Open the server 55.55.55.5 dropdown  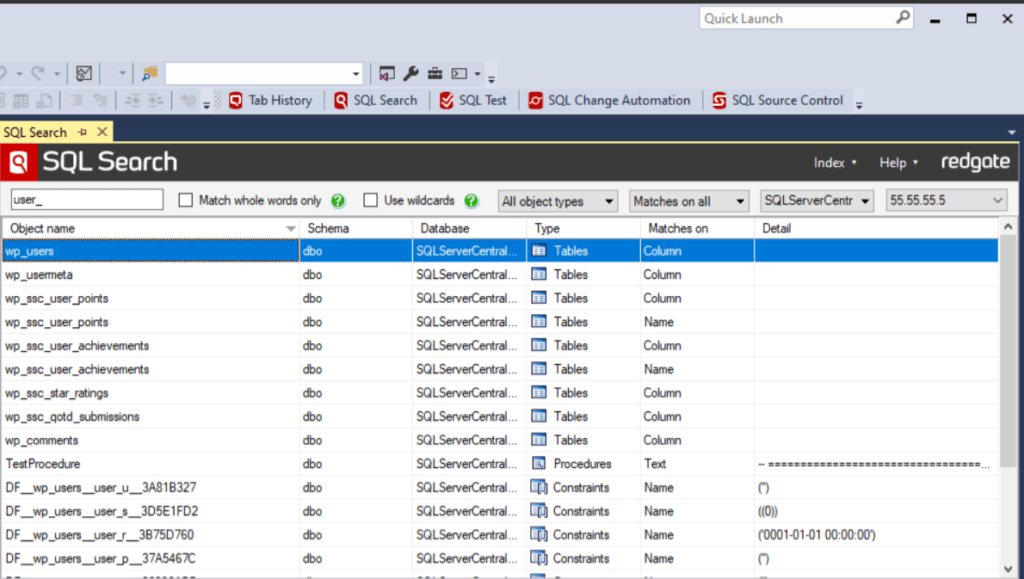click(x=945, y=200)
